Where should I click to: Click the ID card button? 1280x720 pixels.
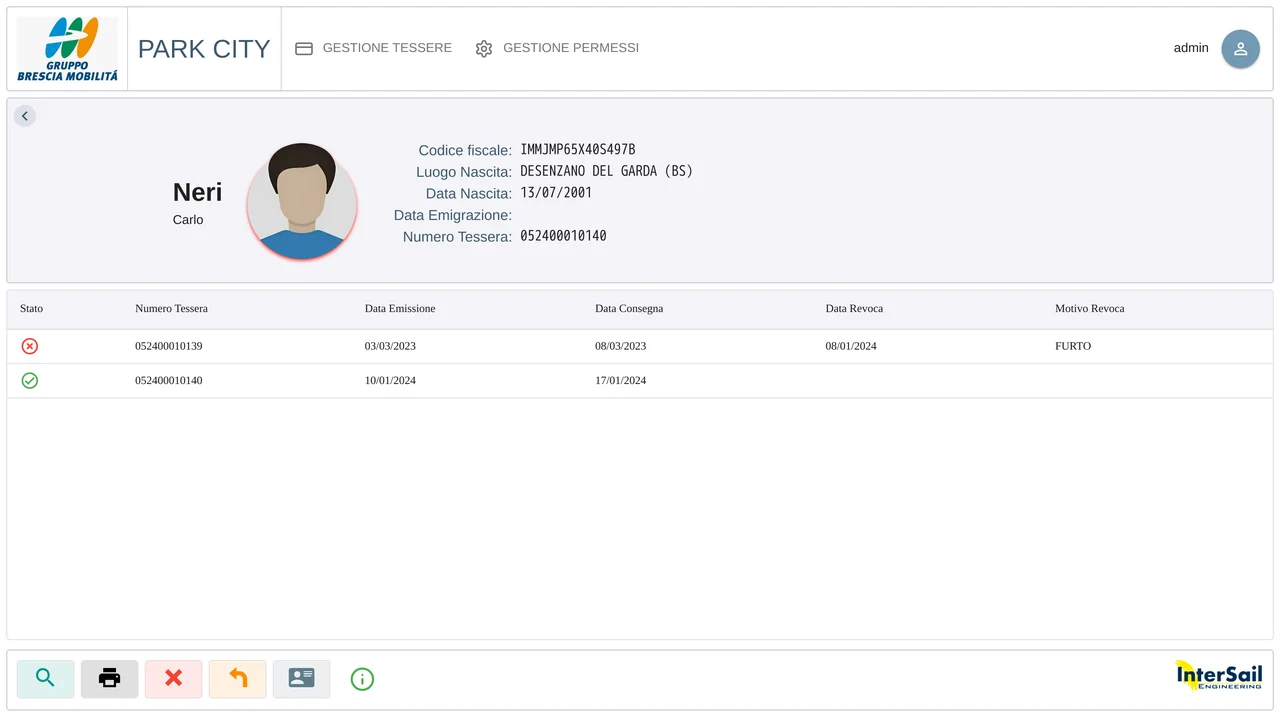click(x=302, y=679)
